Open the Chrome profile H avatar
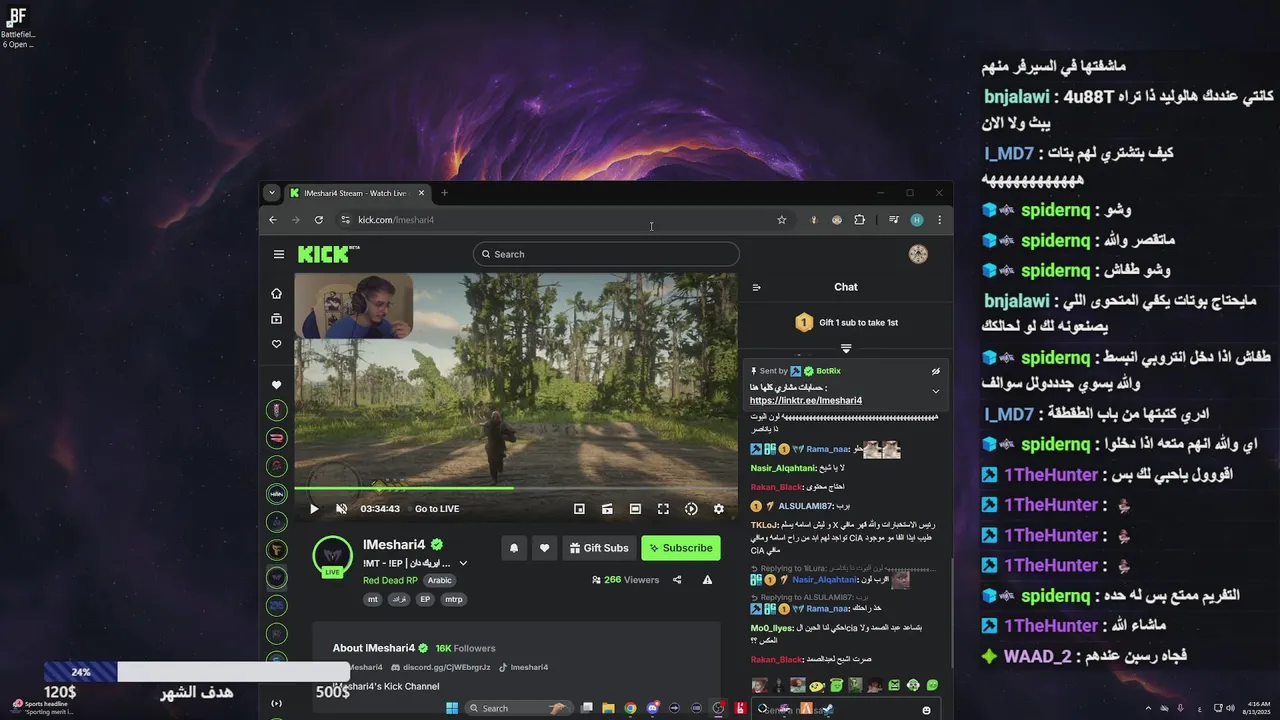Image resolution: width=1280 pixels, height=720 pixels. click(917, 220)
